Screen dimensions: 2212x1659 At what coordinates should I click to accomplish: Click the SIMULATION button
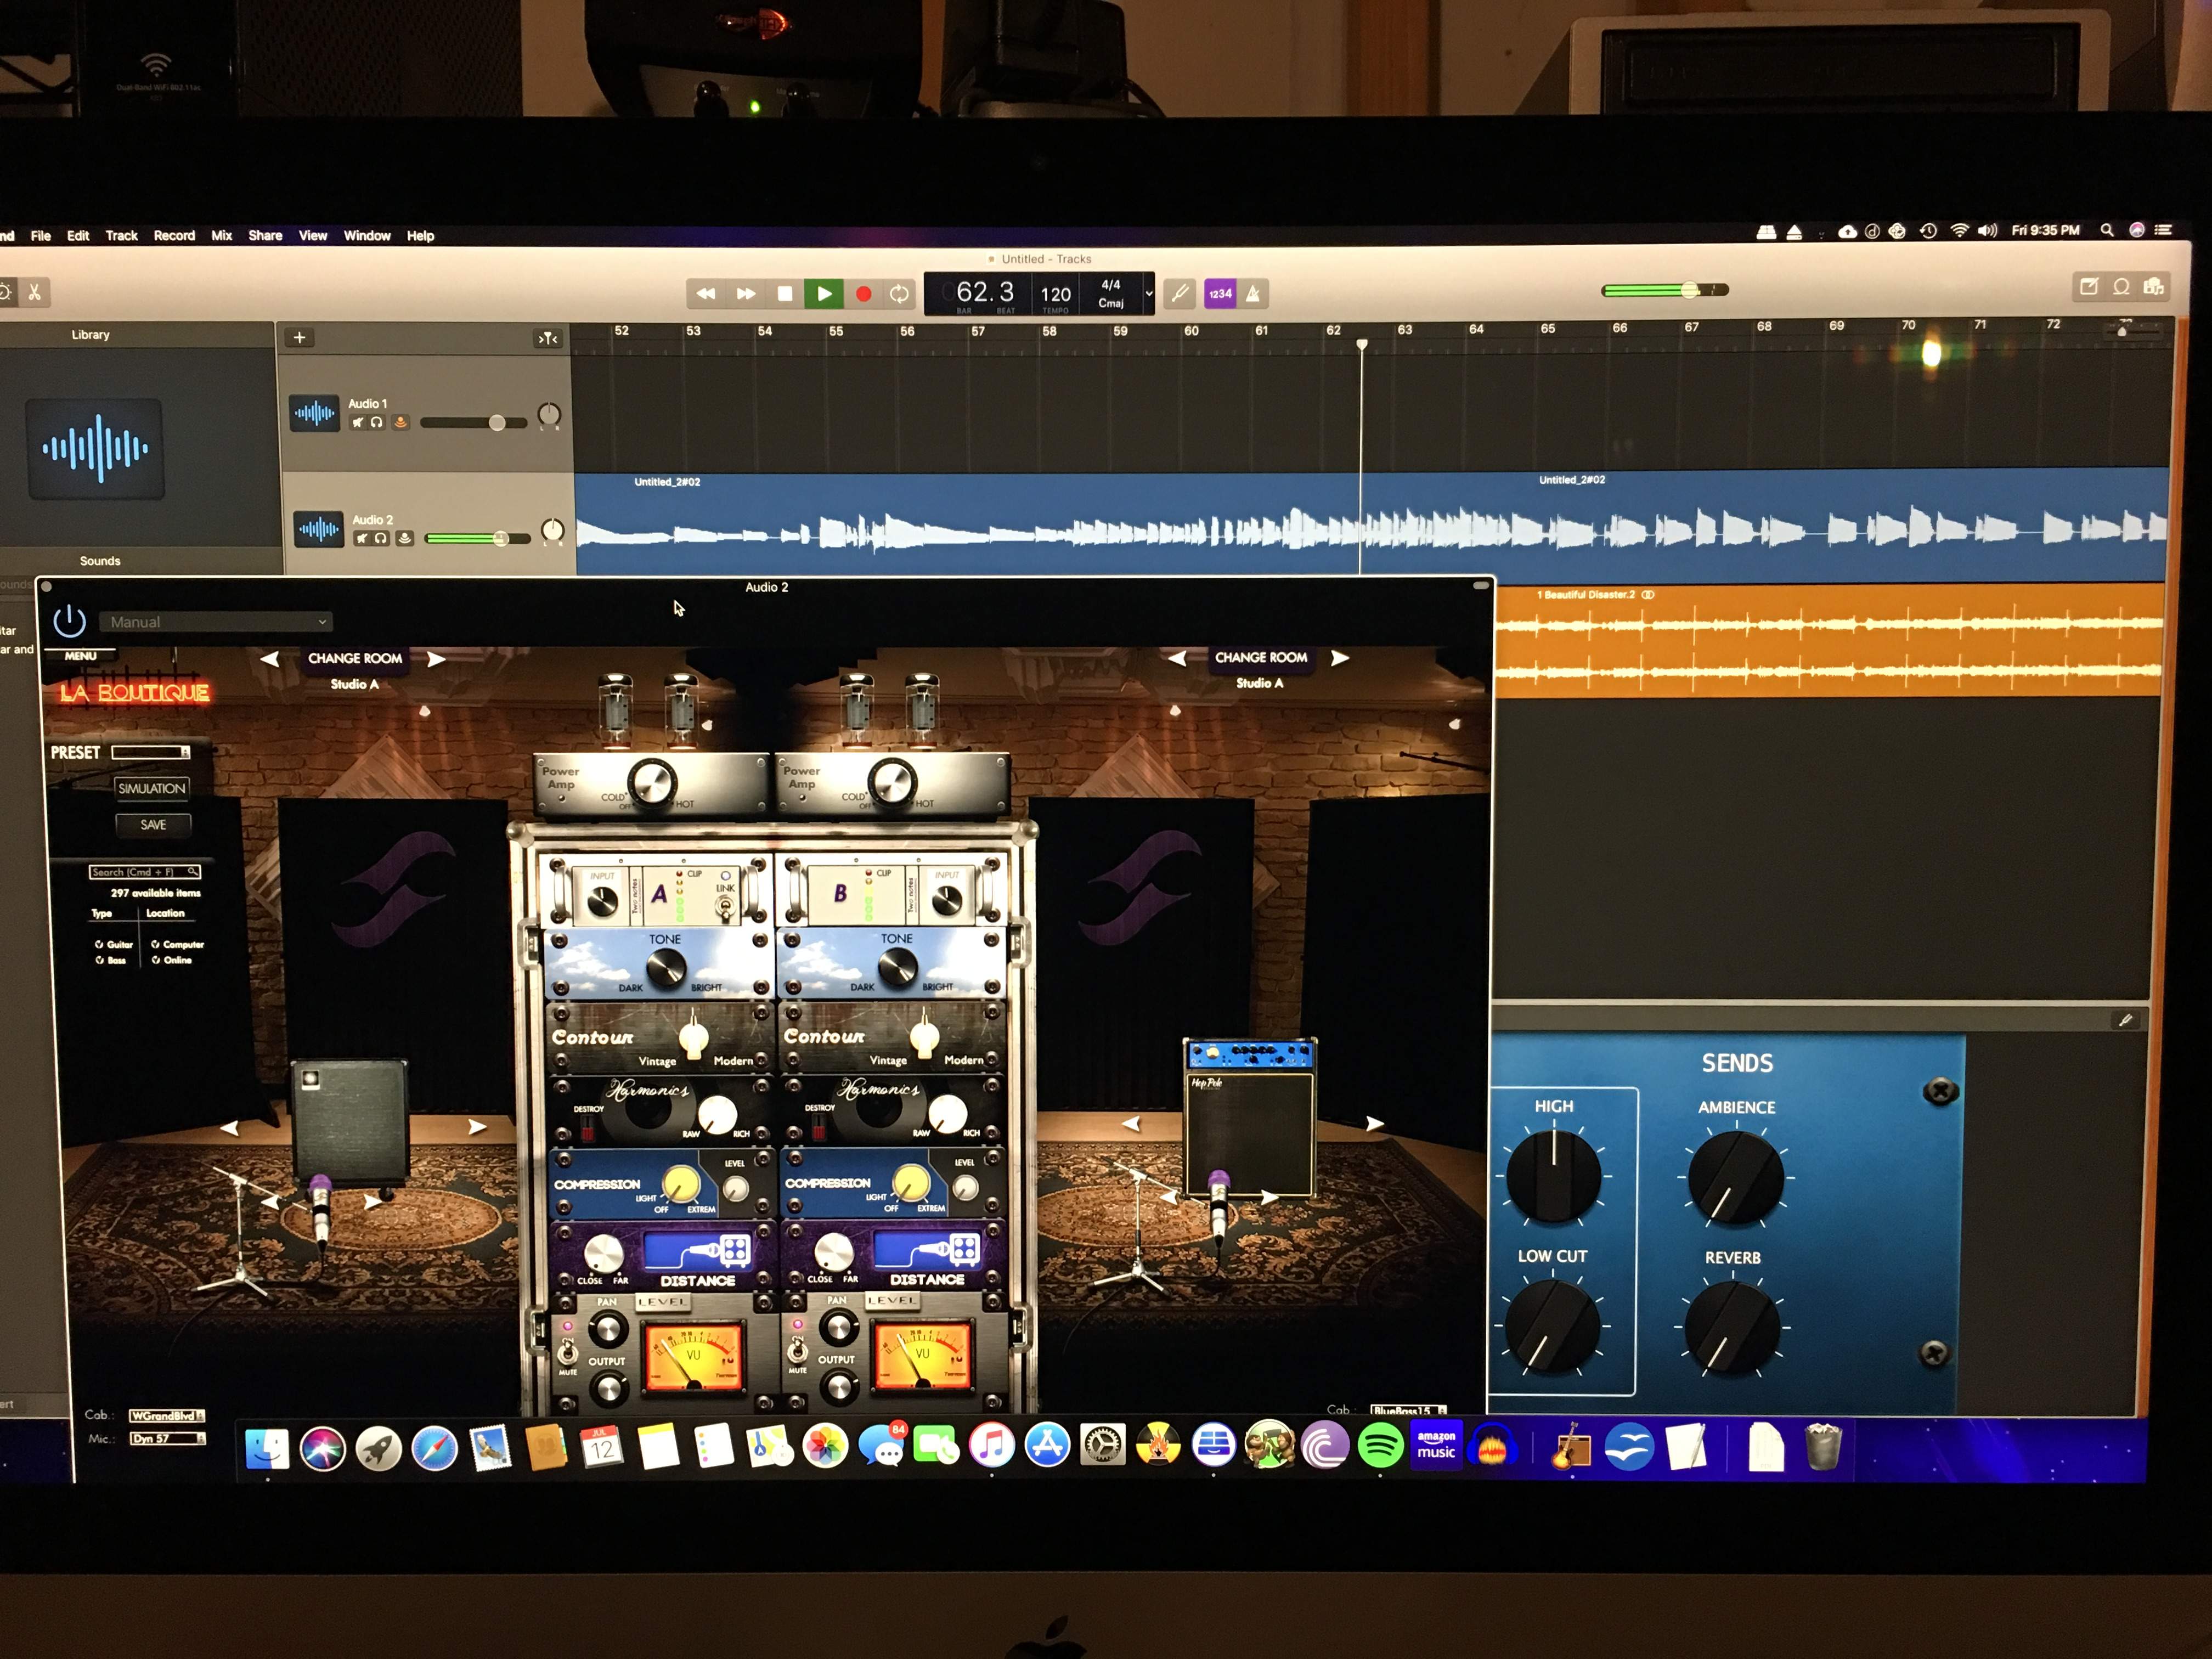[152, 788]
